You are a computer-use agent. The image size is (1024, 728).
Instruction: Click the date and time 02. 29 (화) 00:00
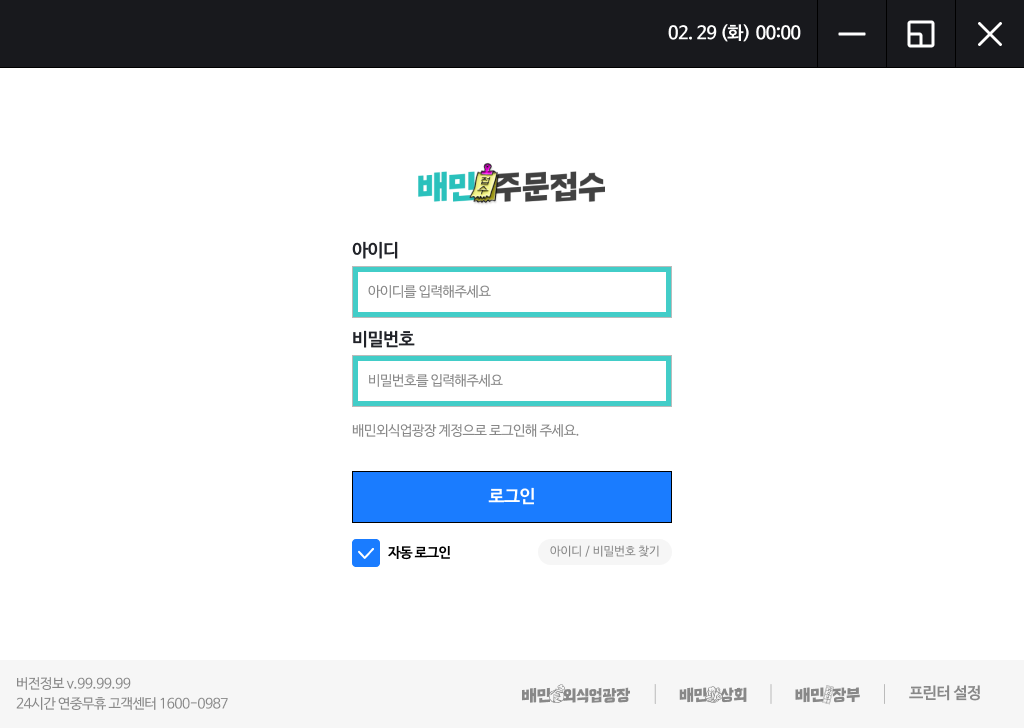(734, 33)
